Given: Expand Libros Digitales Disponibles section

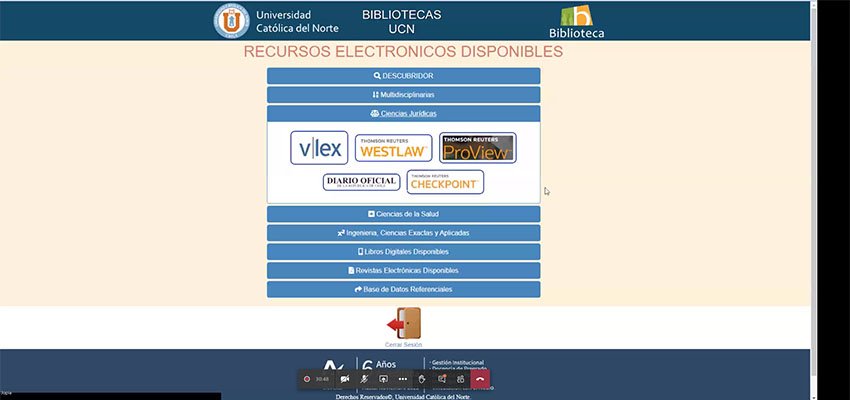Looking at the screenshot, I should tap(403, 252).
